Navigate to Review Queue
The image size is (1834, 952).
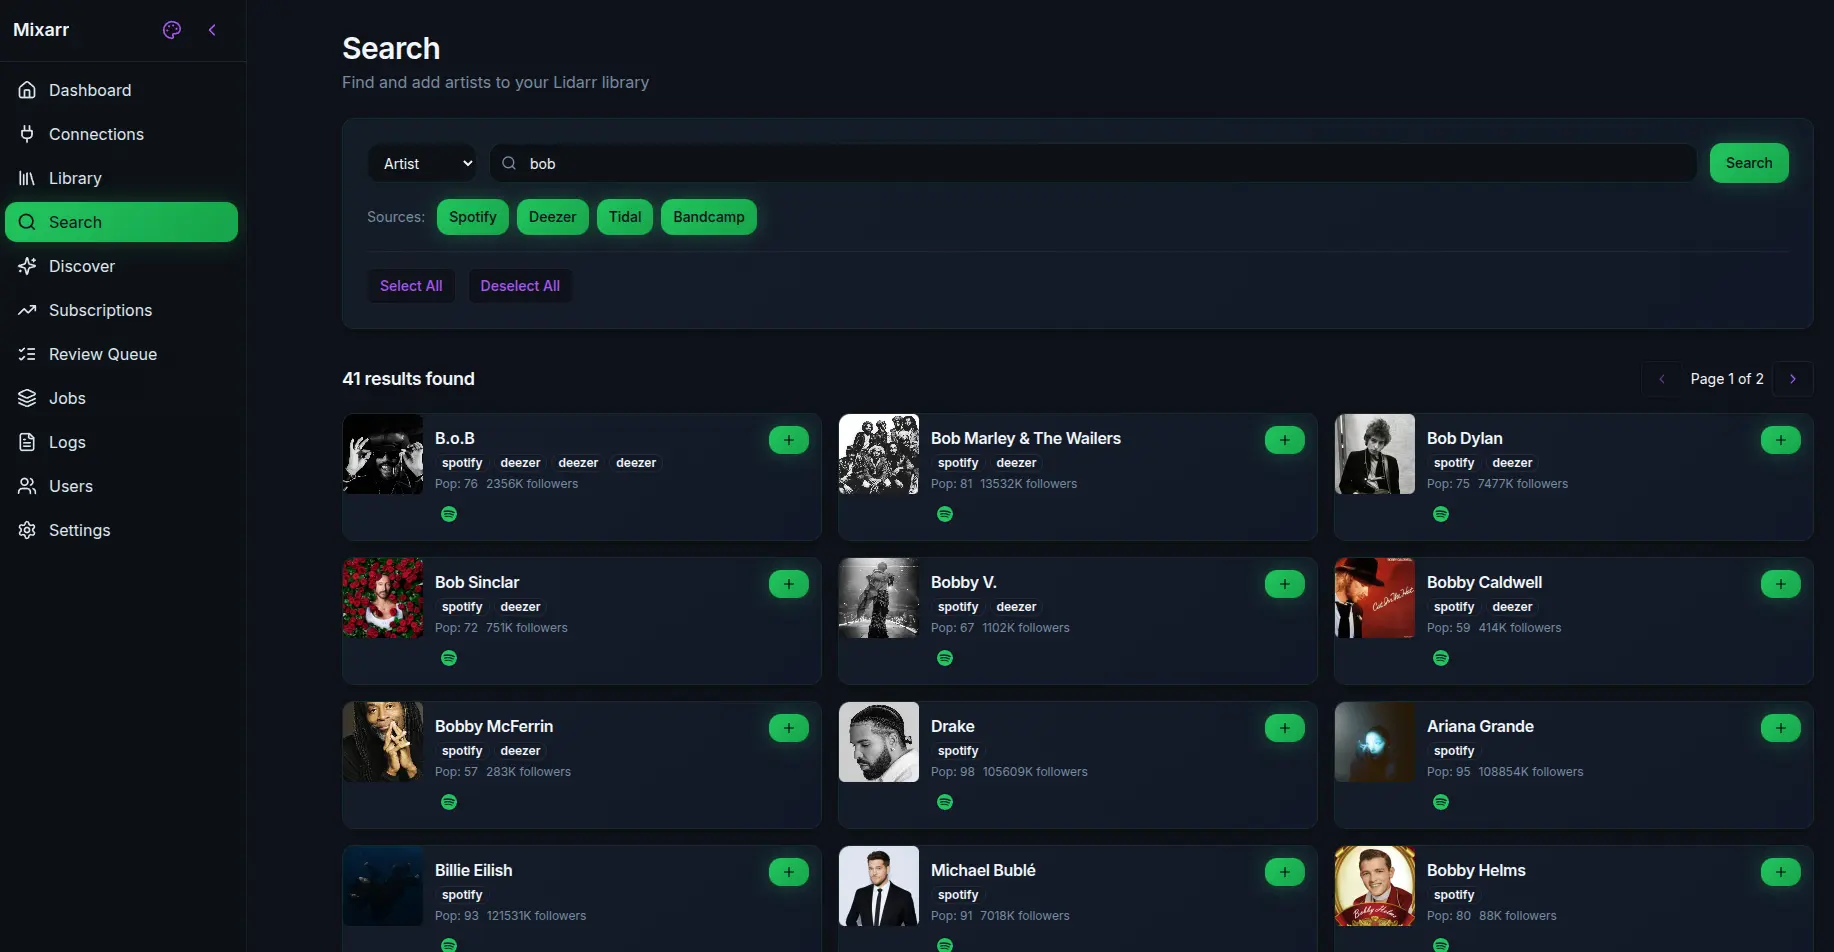pos(103,354)
